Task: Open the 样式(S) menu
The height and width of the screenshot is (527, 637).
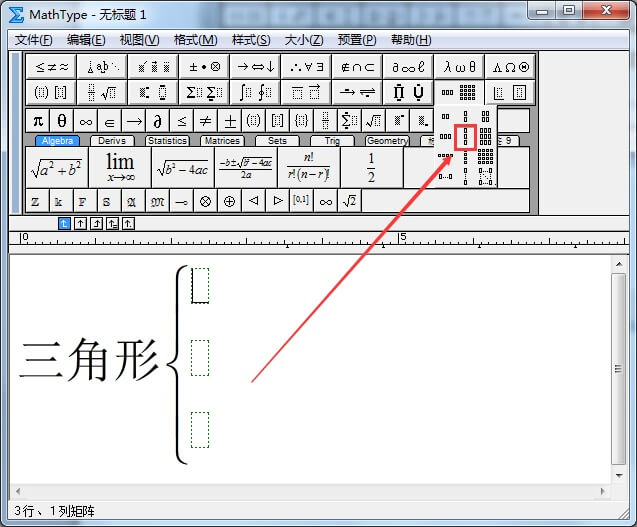Action: (x=251, y=40)
